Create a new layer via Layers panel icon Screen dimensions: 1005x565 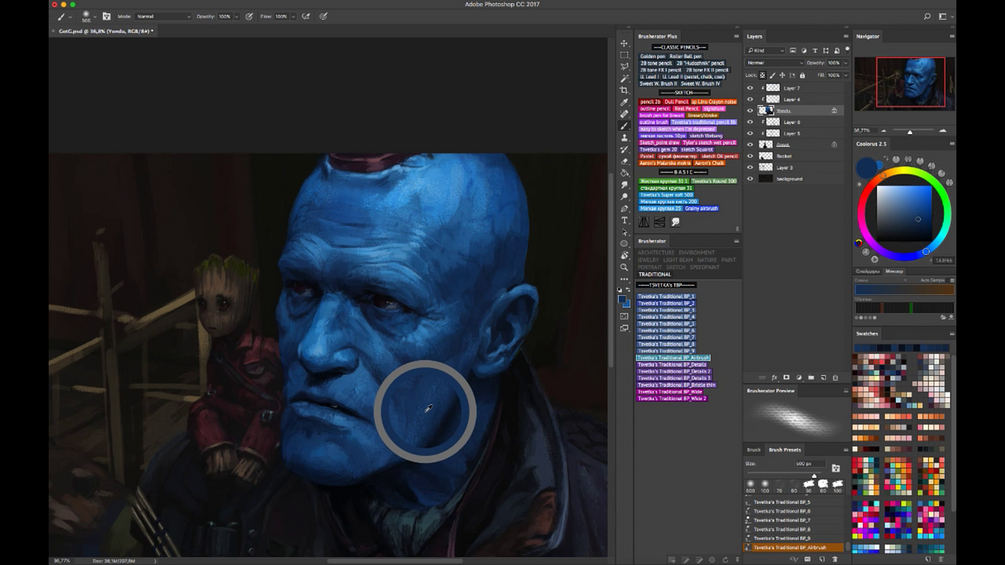click(824, 377)
